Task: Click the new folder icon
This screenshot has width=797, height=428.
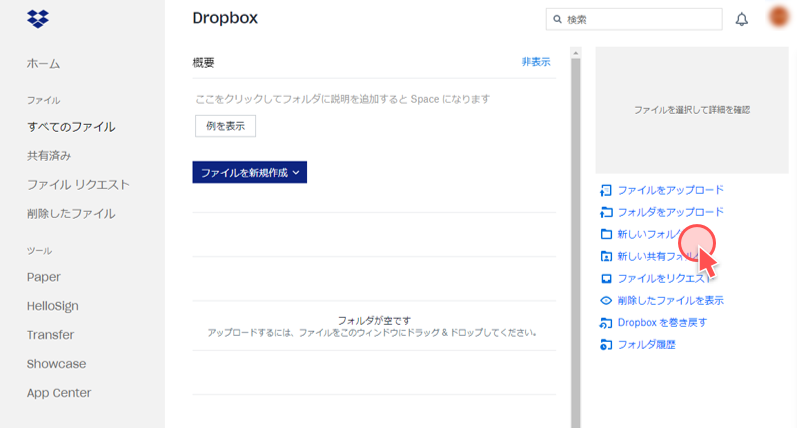Action: click(x=606, y=234)
